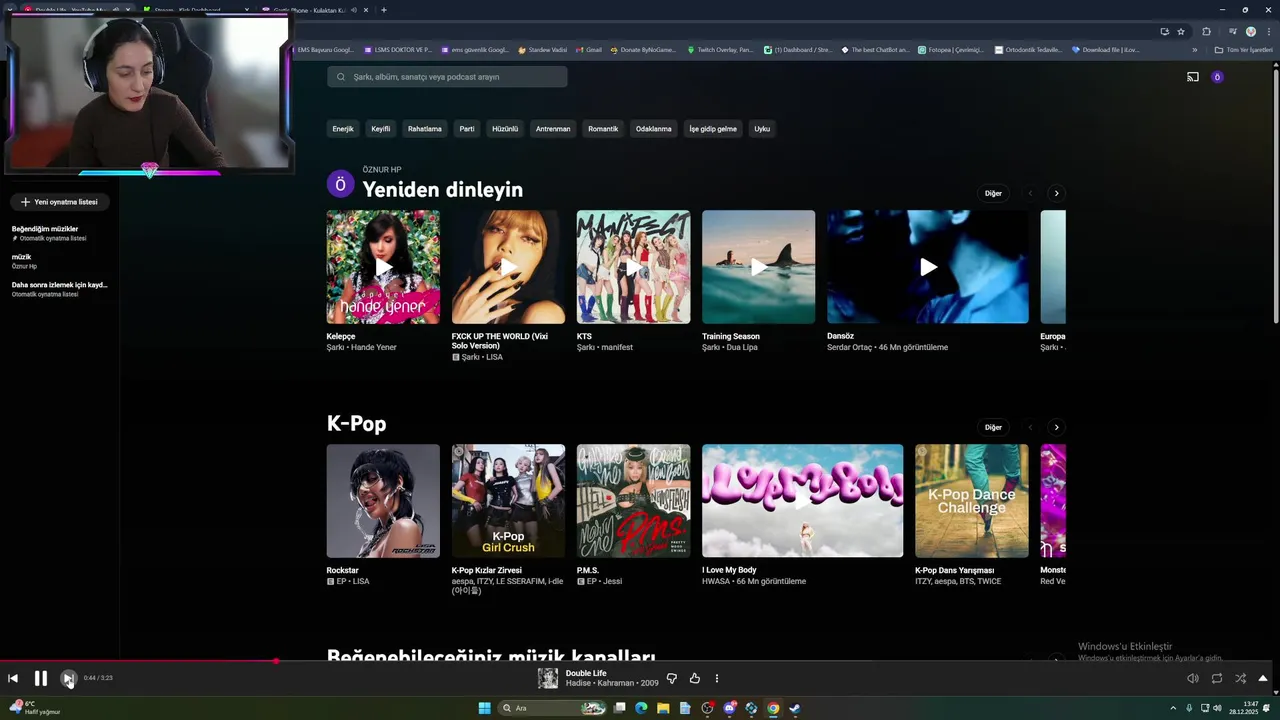This screenshot has height=720, width=1280.
Task: Skip to the next track
Action: (68, 678)
